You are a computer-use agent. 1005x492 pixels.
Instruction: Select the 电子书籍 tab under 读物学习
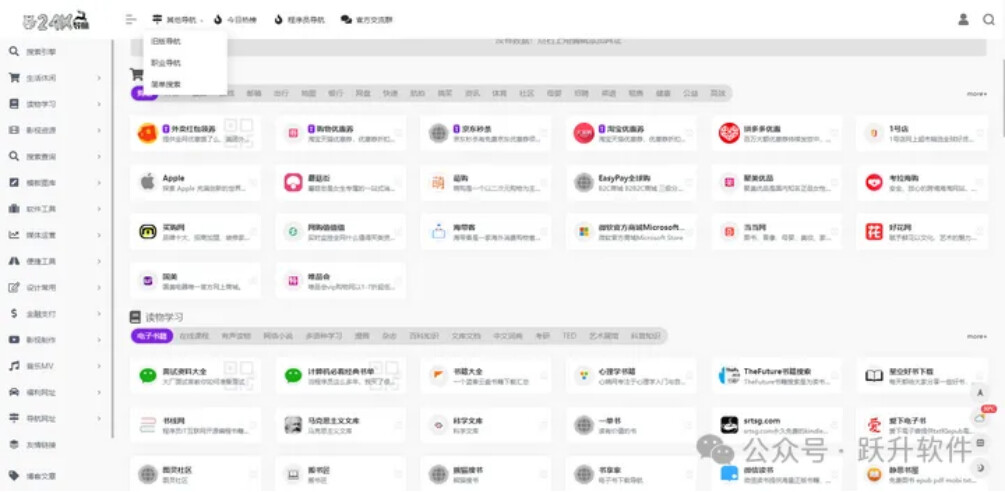tap(152, 336)
